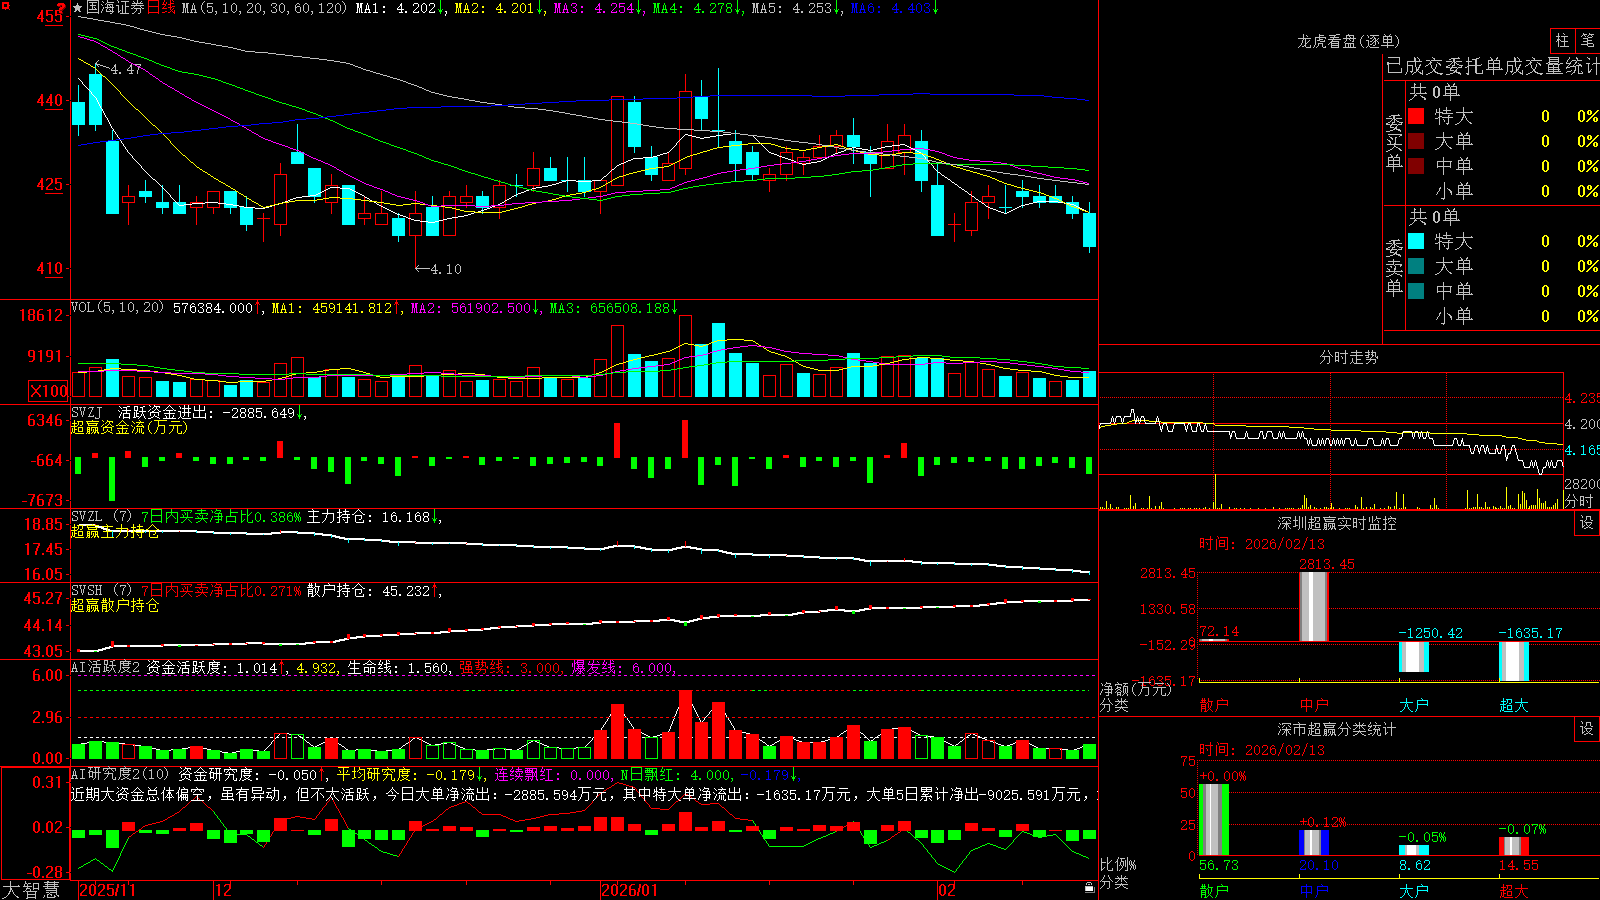Image resolution: width=1600 pixels, height=900 pixels.
Task: Click the 散户 share bar valued 56.73
Action: point(1213,820)
